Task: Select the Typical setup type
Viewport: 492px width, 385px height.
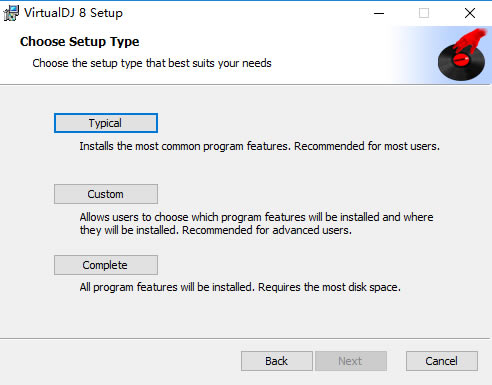Action: (x=106, y=123)
